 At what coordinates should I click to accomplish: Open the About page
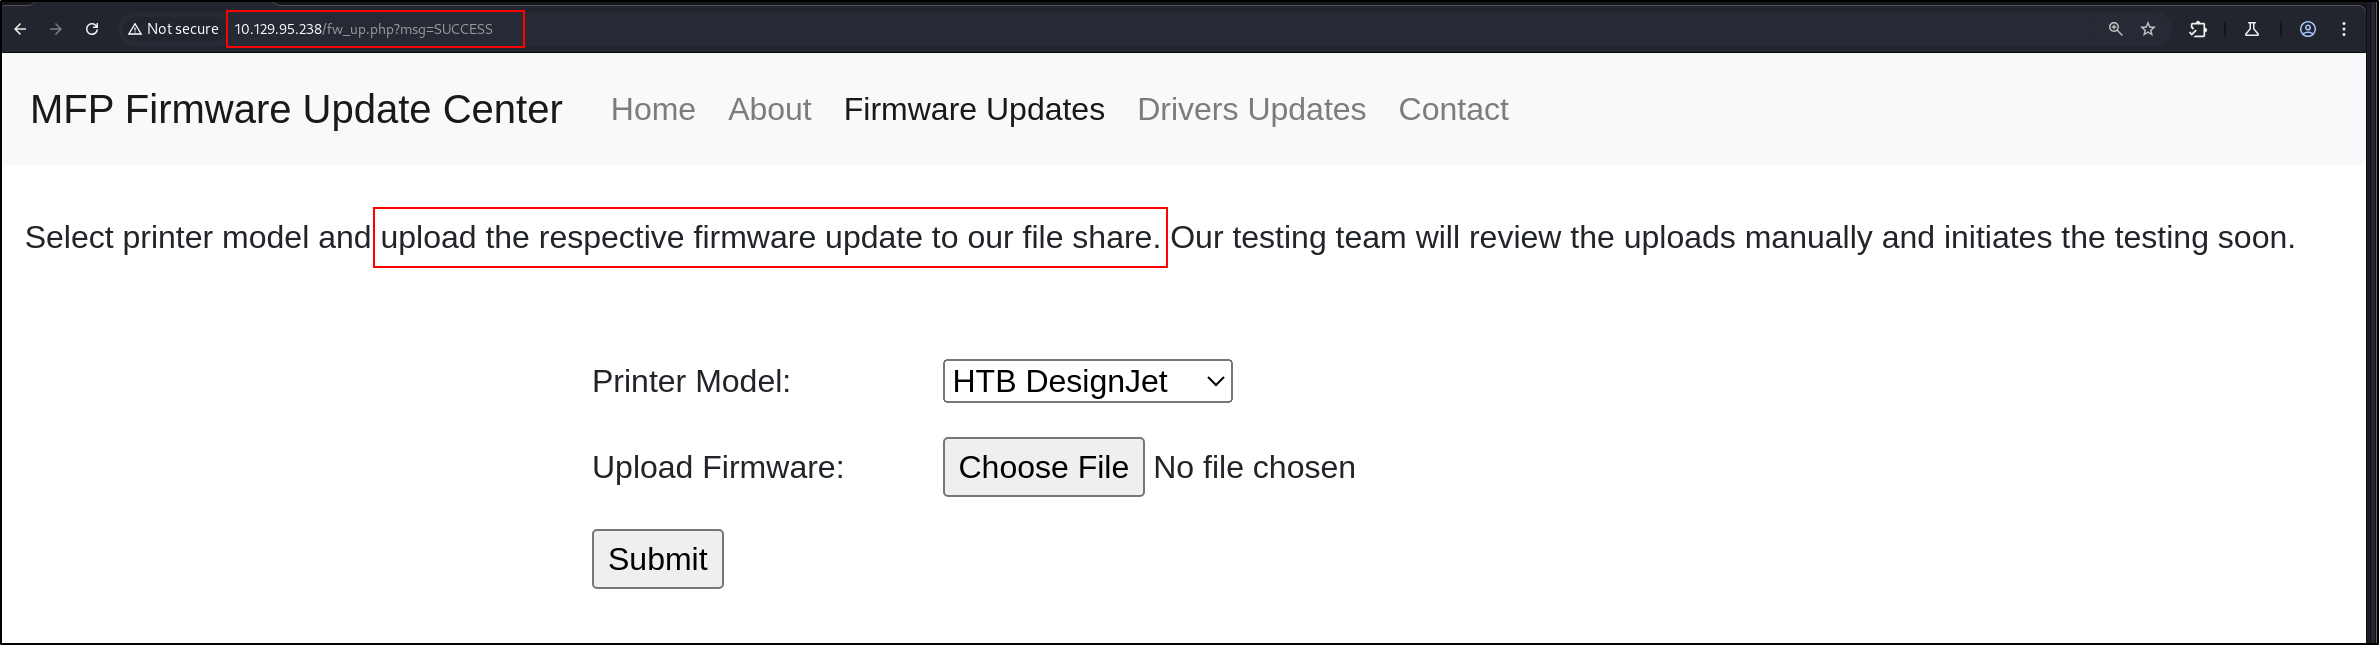coord(769,109)
